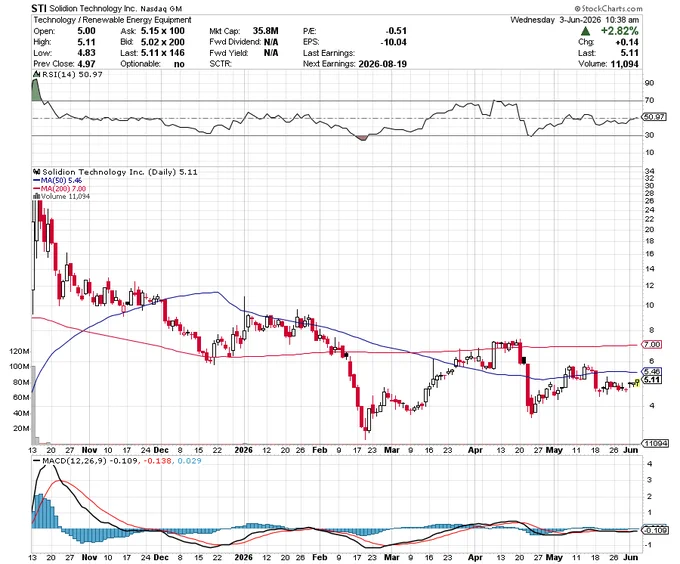Click the Mar label on price chart axis
This screenshot has height=564, width=680.
point(392,450)
